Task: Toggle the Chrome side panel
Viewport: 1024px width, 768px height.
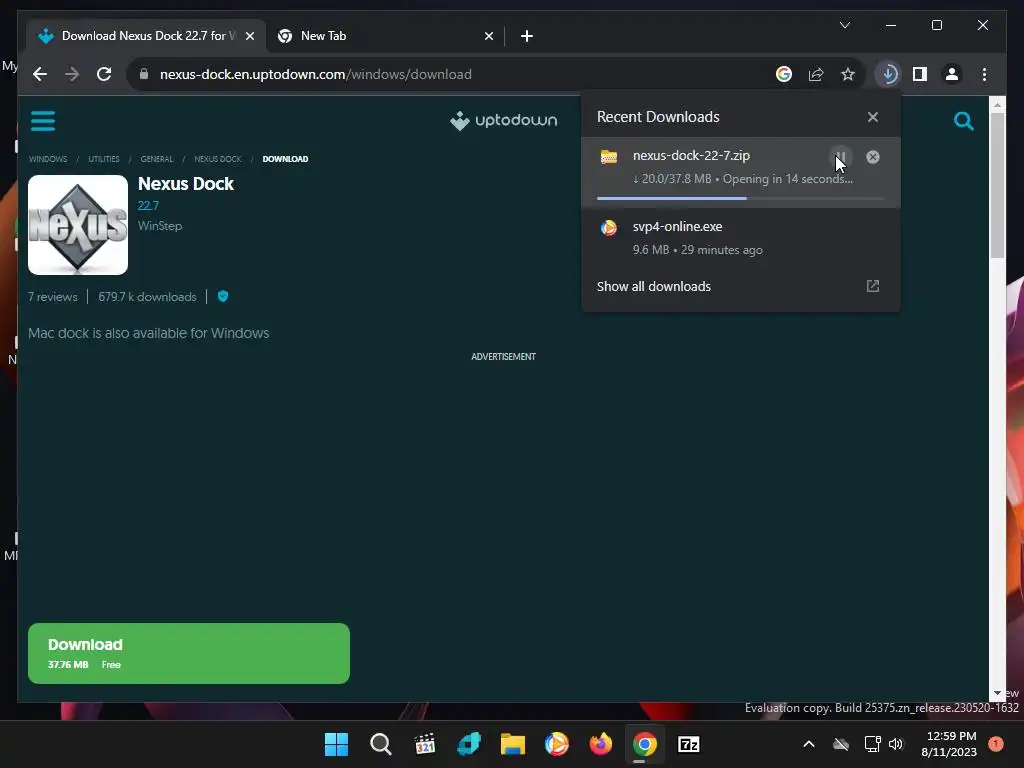Action: click(x=920, y=74)
